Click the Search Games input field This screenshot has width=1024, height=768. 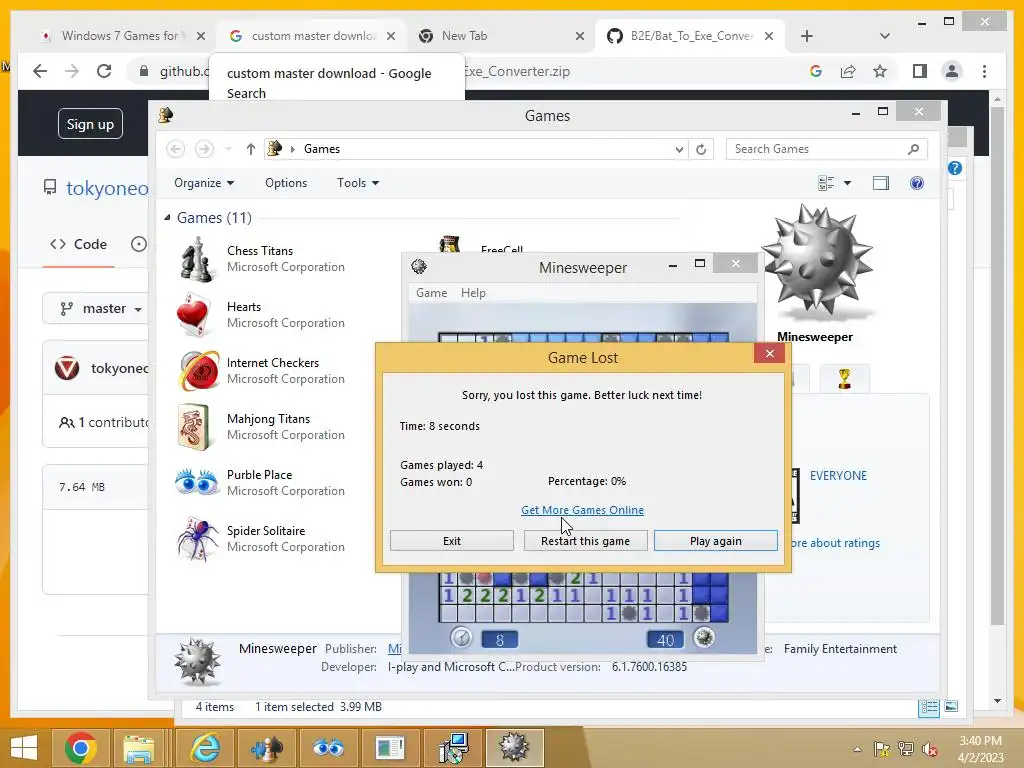(x=826, y=149)
